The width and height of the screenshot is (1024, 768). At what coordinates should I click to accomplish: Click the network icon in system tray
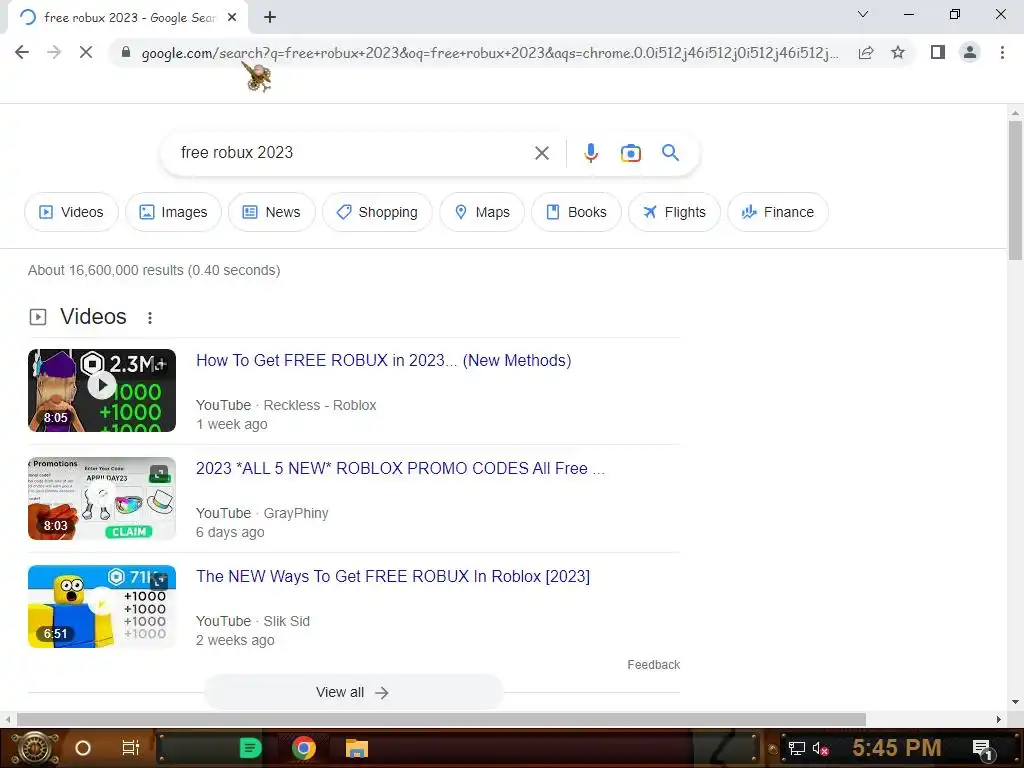[x=796, y=748]
